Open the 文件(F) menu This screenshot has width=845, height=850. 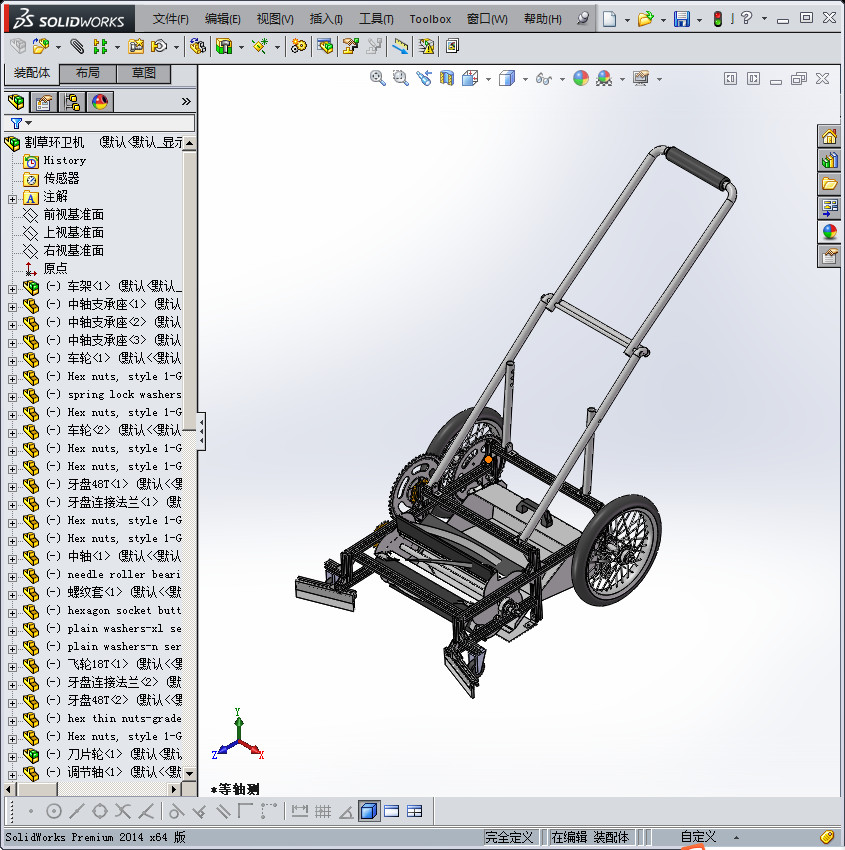coord(171,19)
